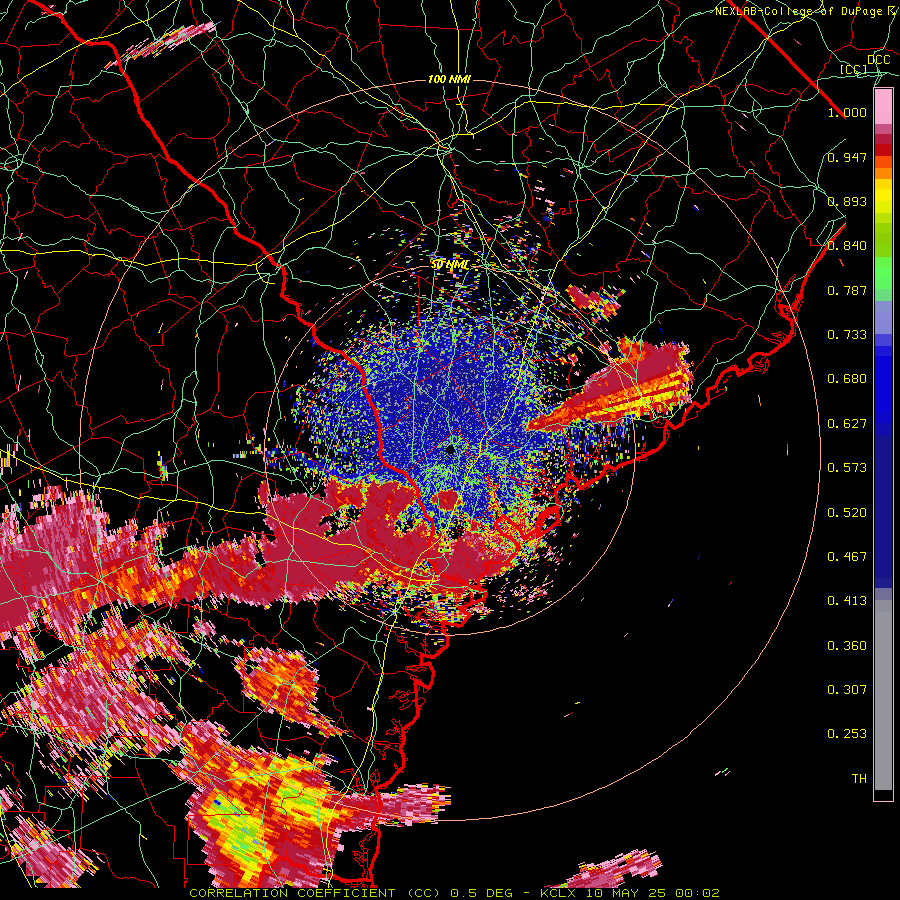Click the TH label at scale bottom

tap(859, 779)
